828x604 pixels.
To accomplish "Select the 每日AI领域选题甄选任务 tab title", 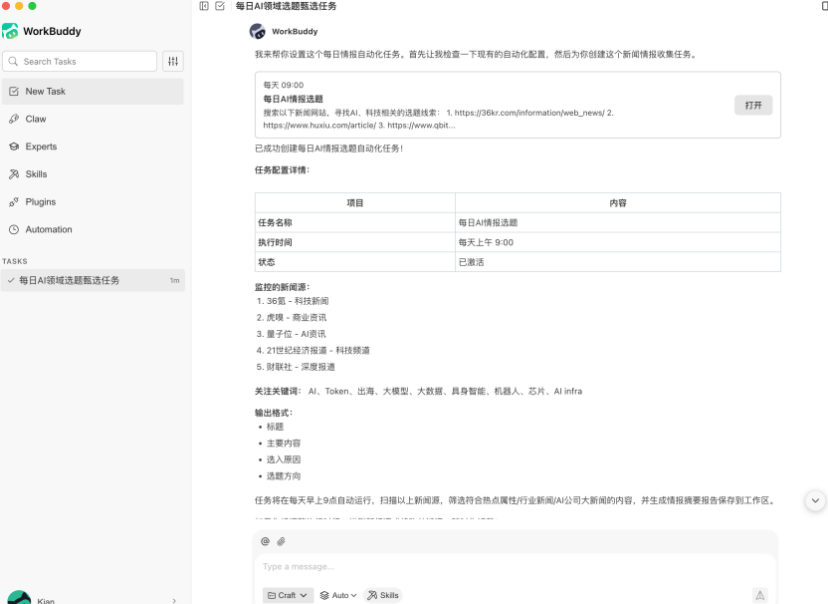I will click(x=284, y=6).
